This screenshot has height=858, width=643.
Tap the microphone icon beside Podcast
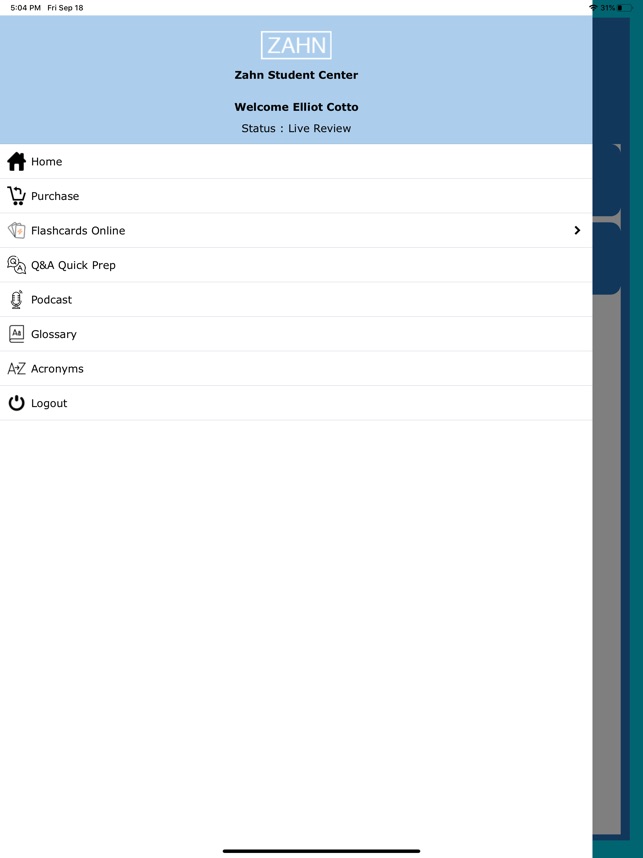(16, 299)
